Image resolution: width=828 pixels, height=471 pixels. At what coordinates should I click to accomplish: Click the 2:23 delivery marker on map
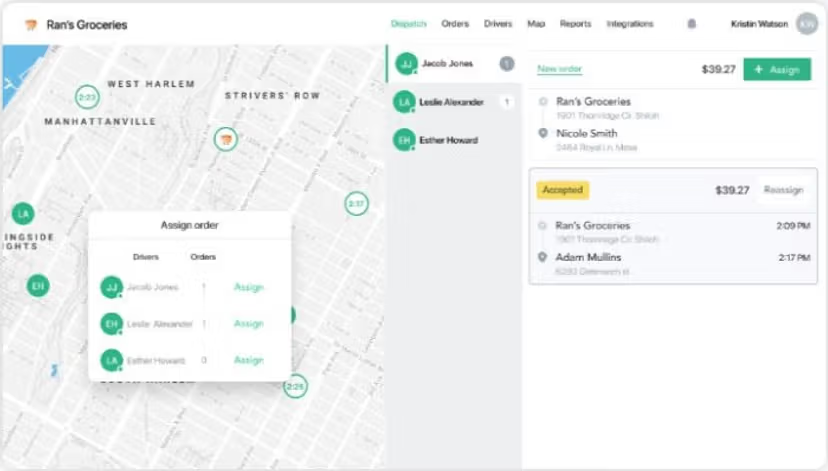point(87,97)
